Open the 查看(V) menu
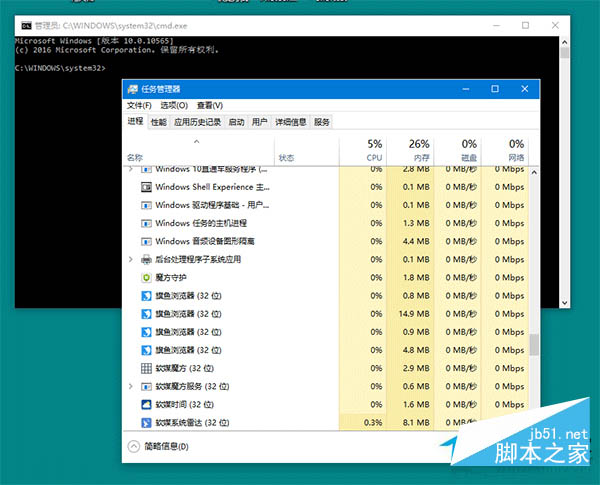This screenshot has height=485, width=600. tap(210, 105)
